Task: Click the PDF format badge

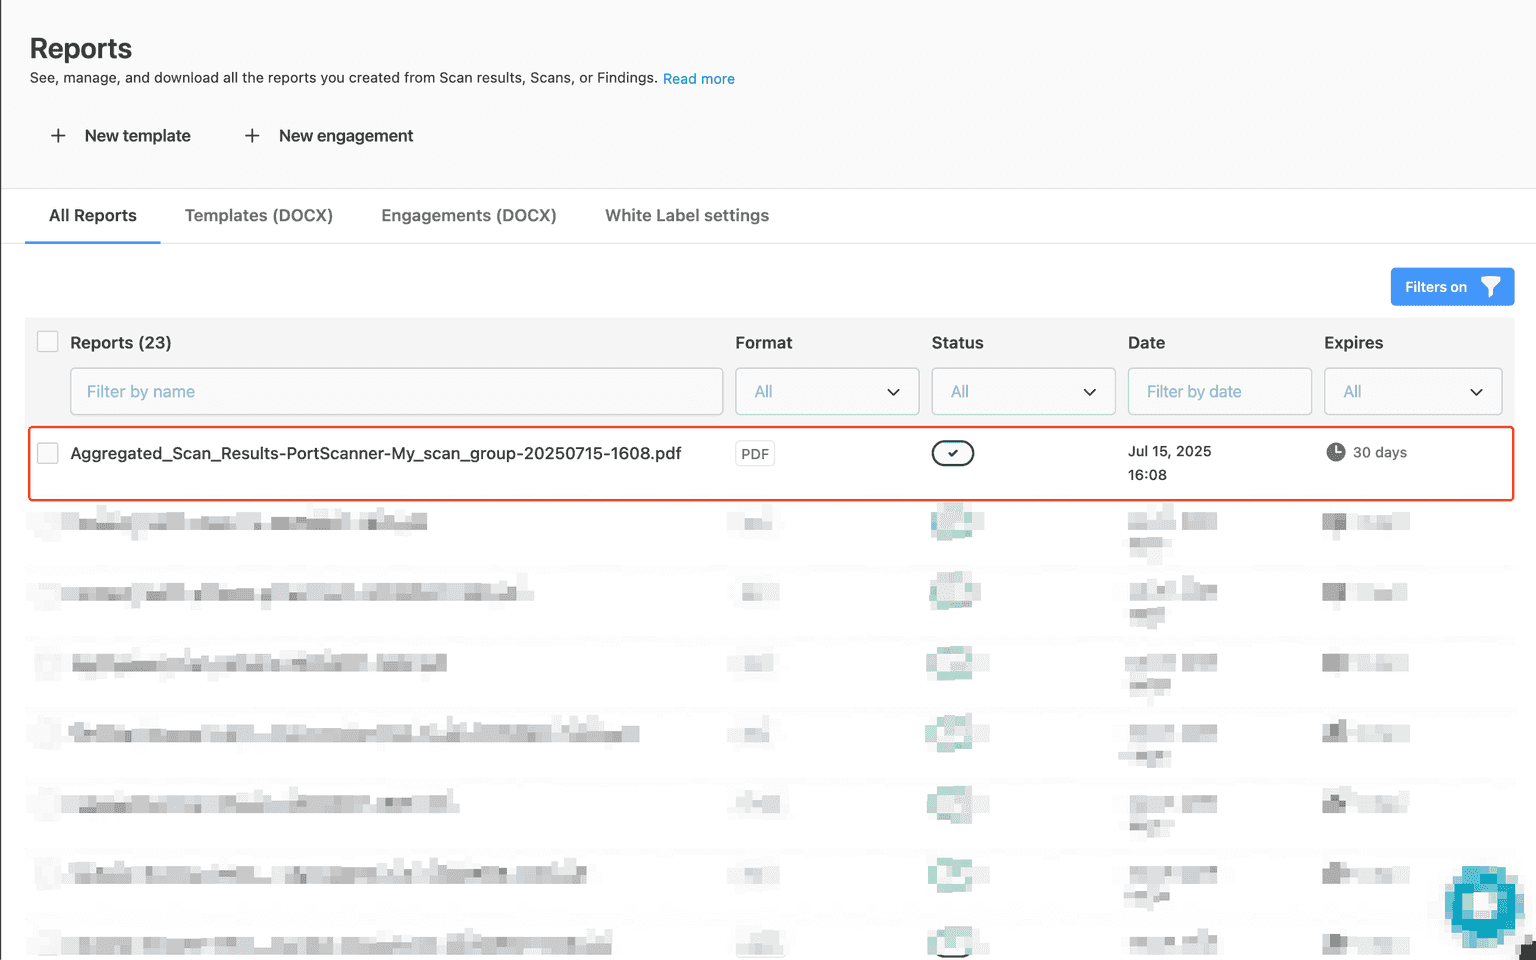Action: (755, 454)
